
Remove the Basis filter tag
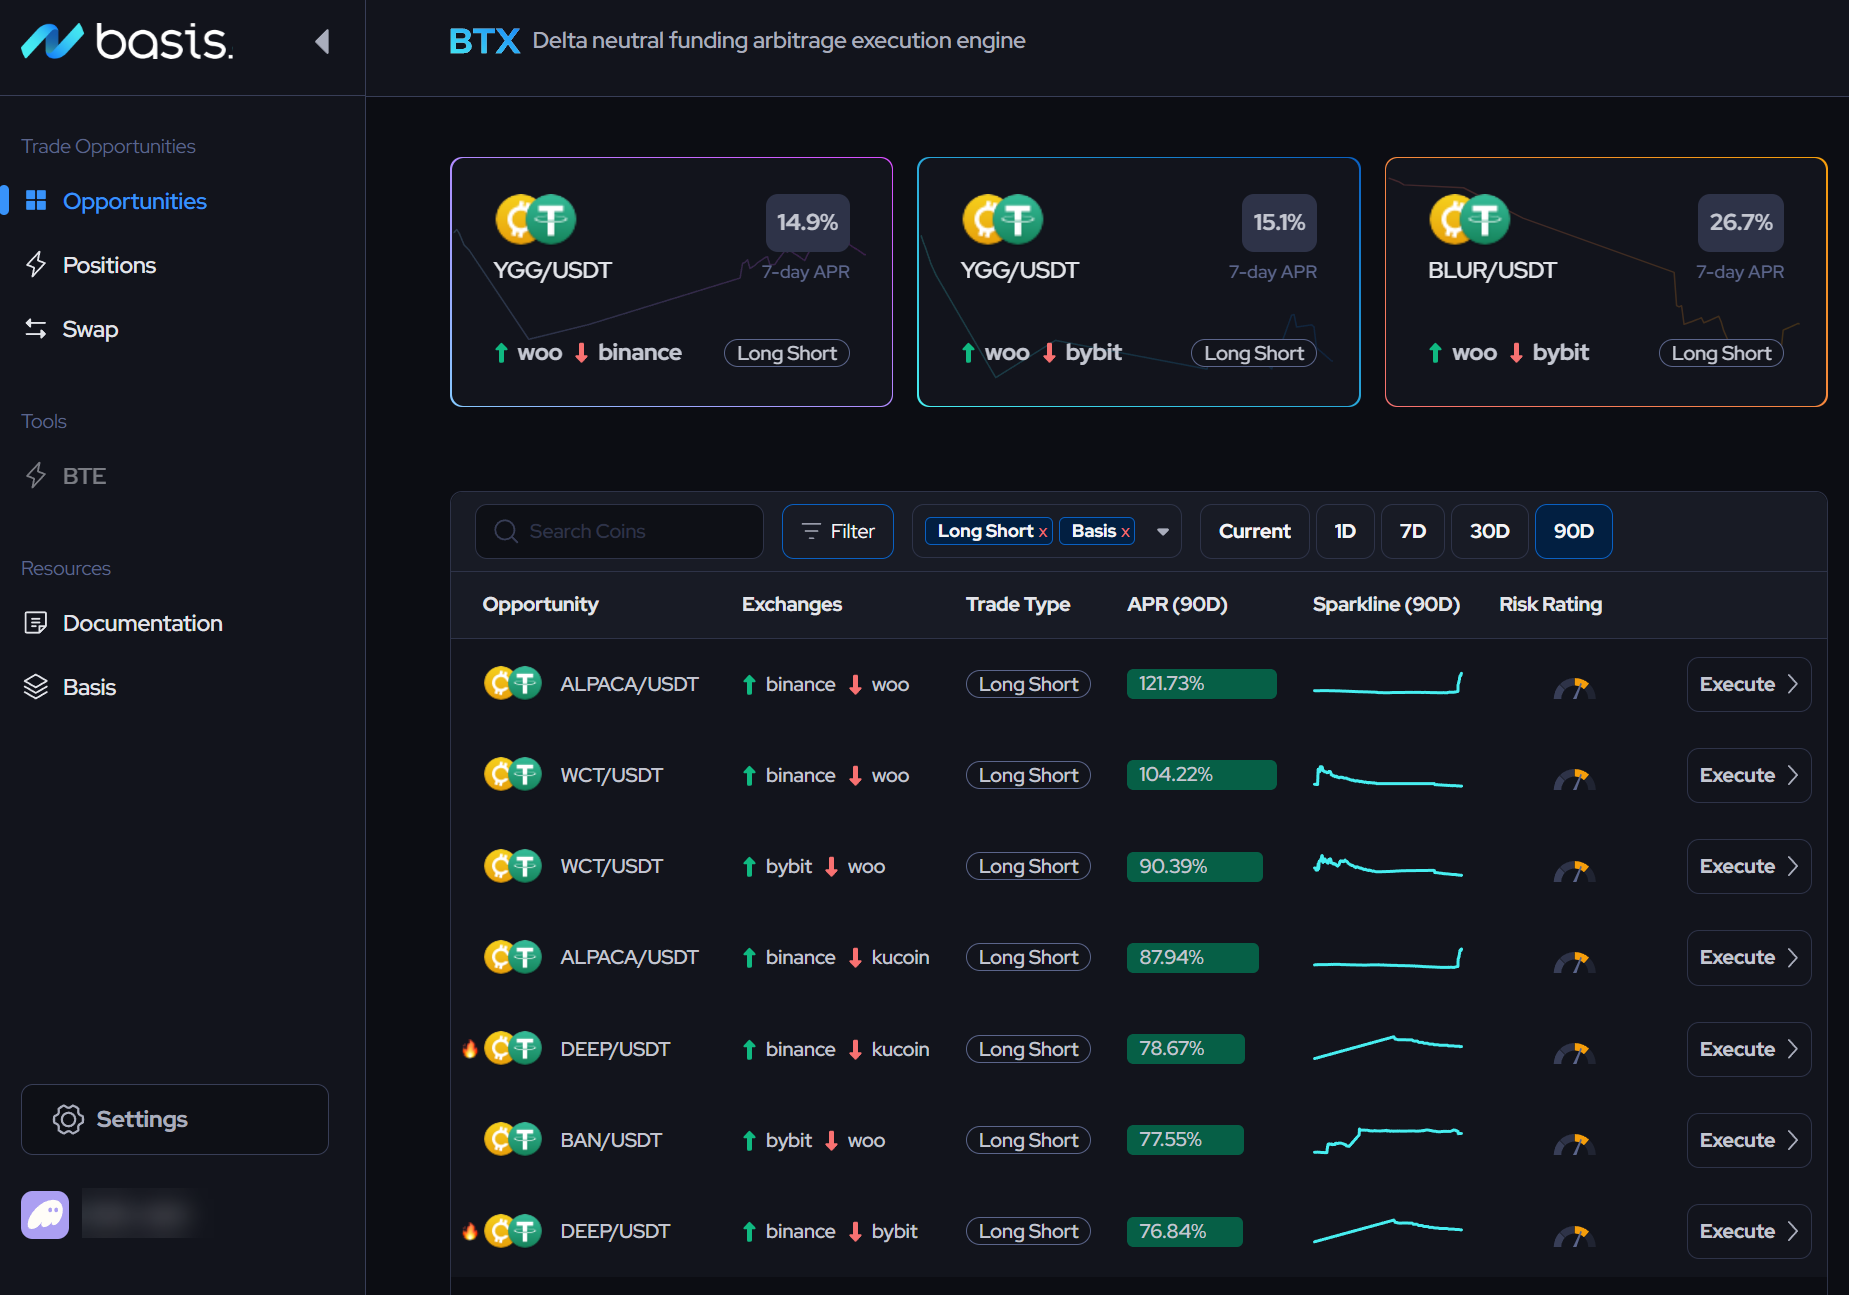pyautogui.click(x=1125, y=532)
